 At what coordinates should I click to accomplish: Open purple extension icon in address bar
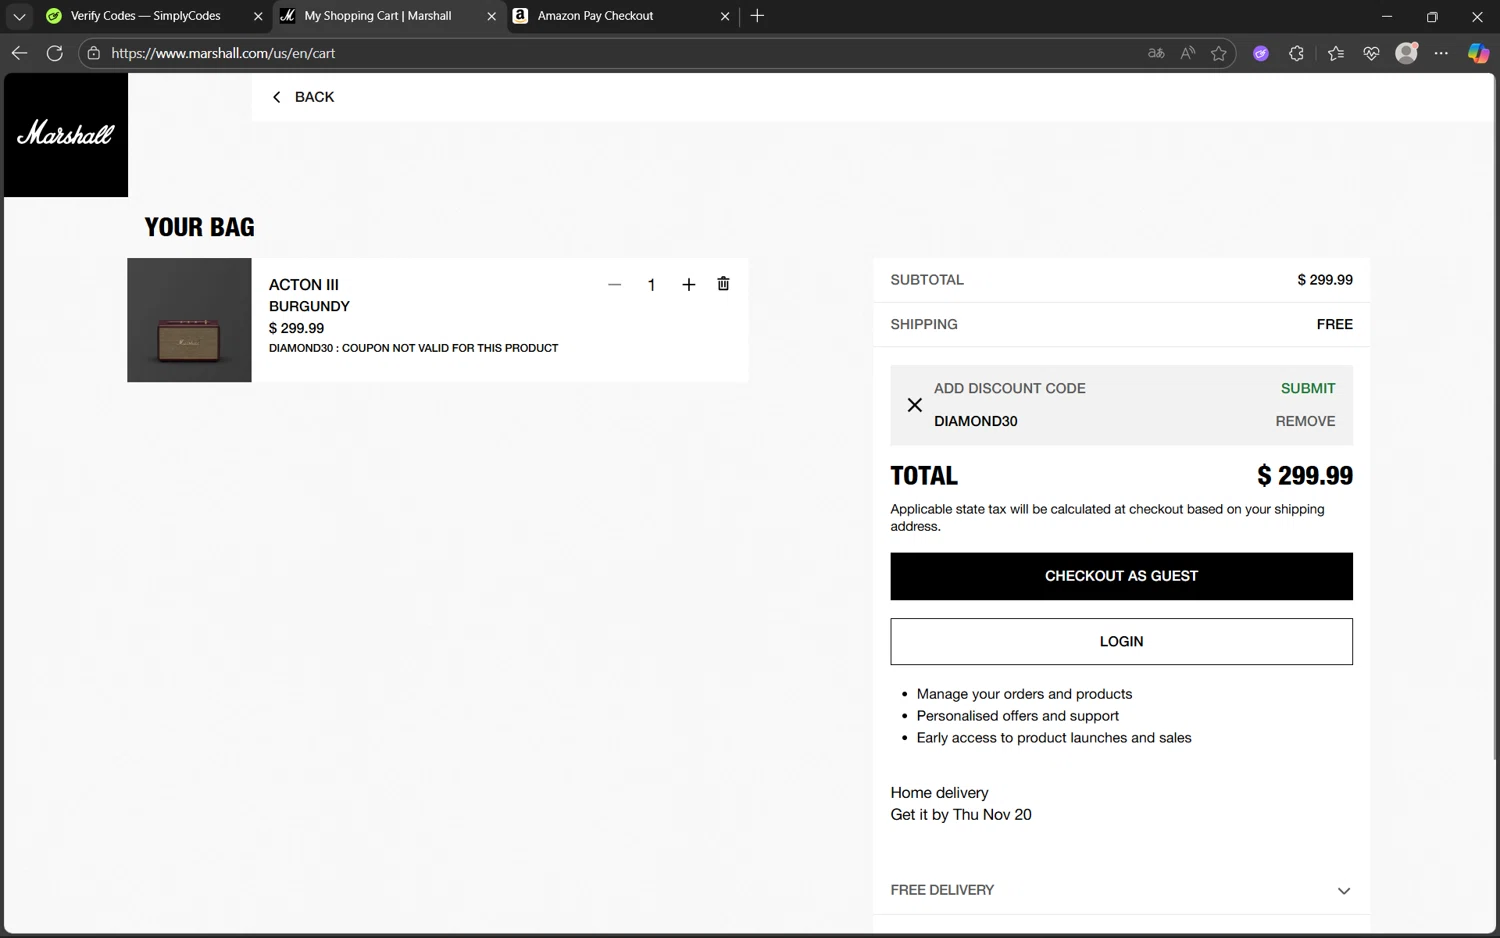tap(1261, 53)
